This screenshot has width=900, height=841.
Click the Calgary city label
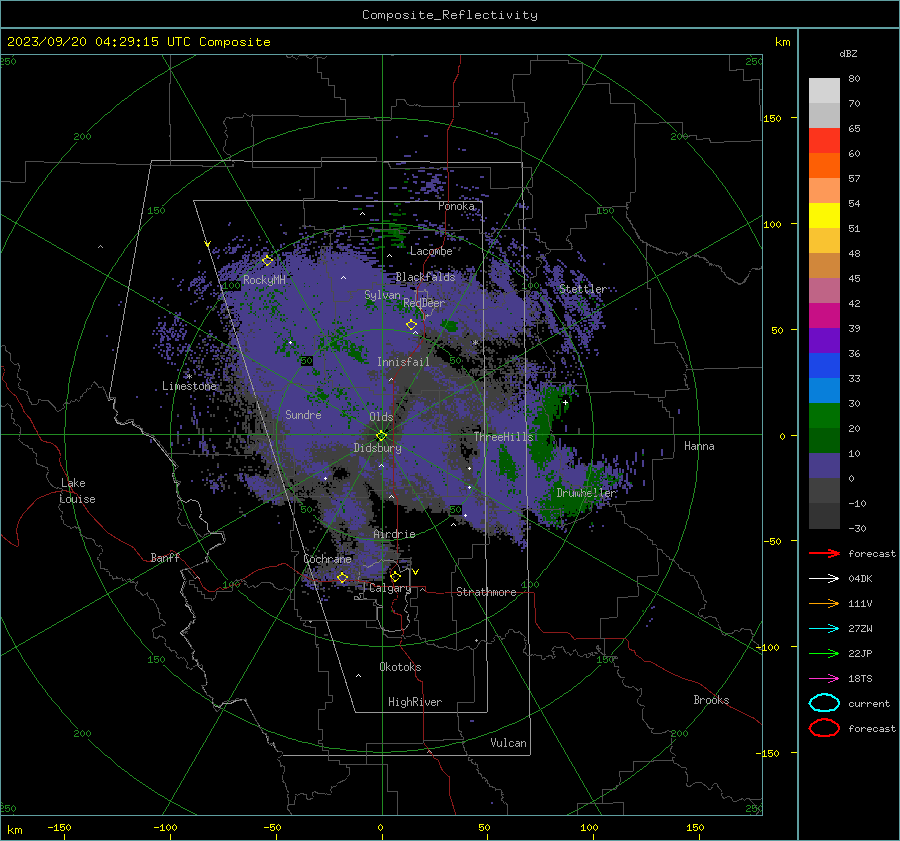(x=390, y=588)
